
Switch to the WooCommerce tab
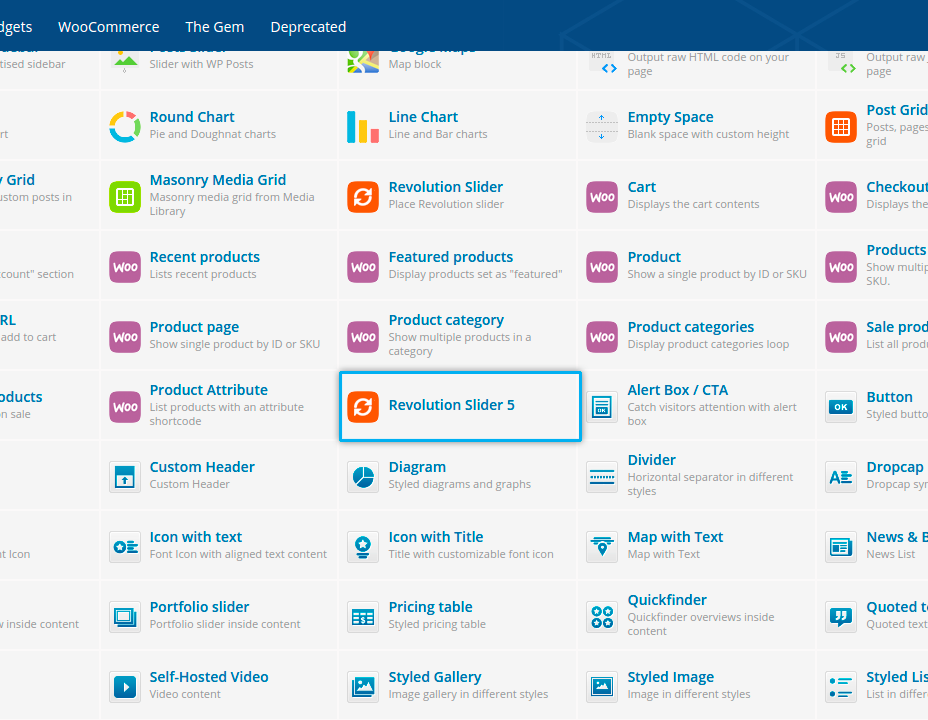(x=108, y=27)
